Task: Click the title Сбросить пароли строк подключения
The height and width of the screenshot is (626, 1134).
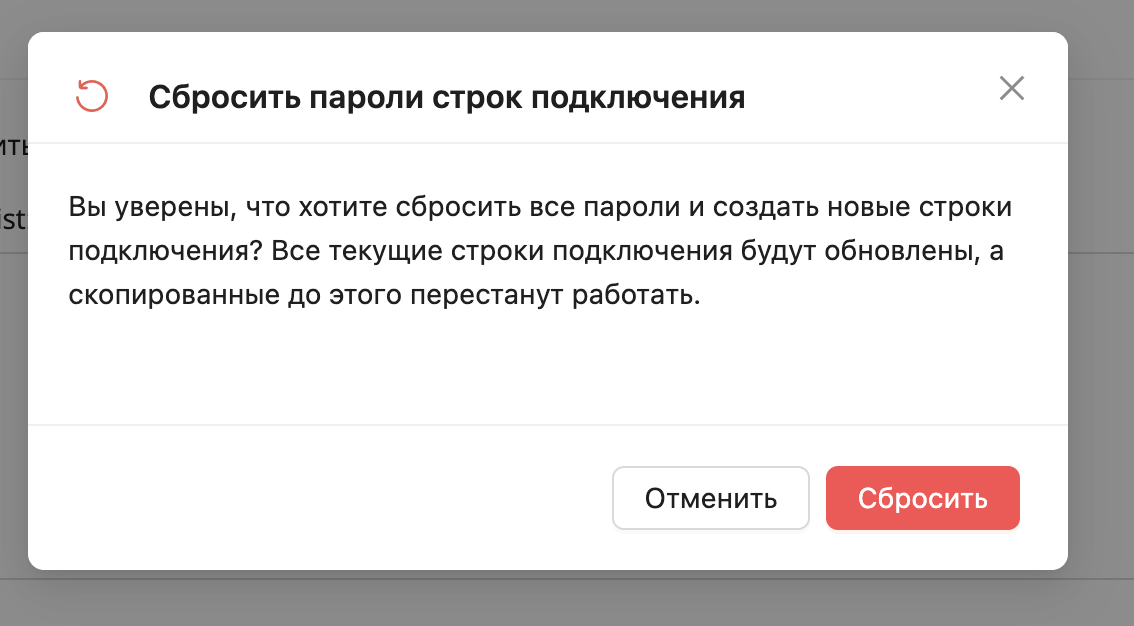Action: click(446, 98)
